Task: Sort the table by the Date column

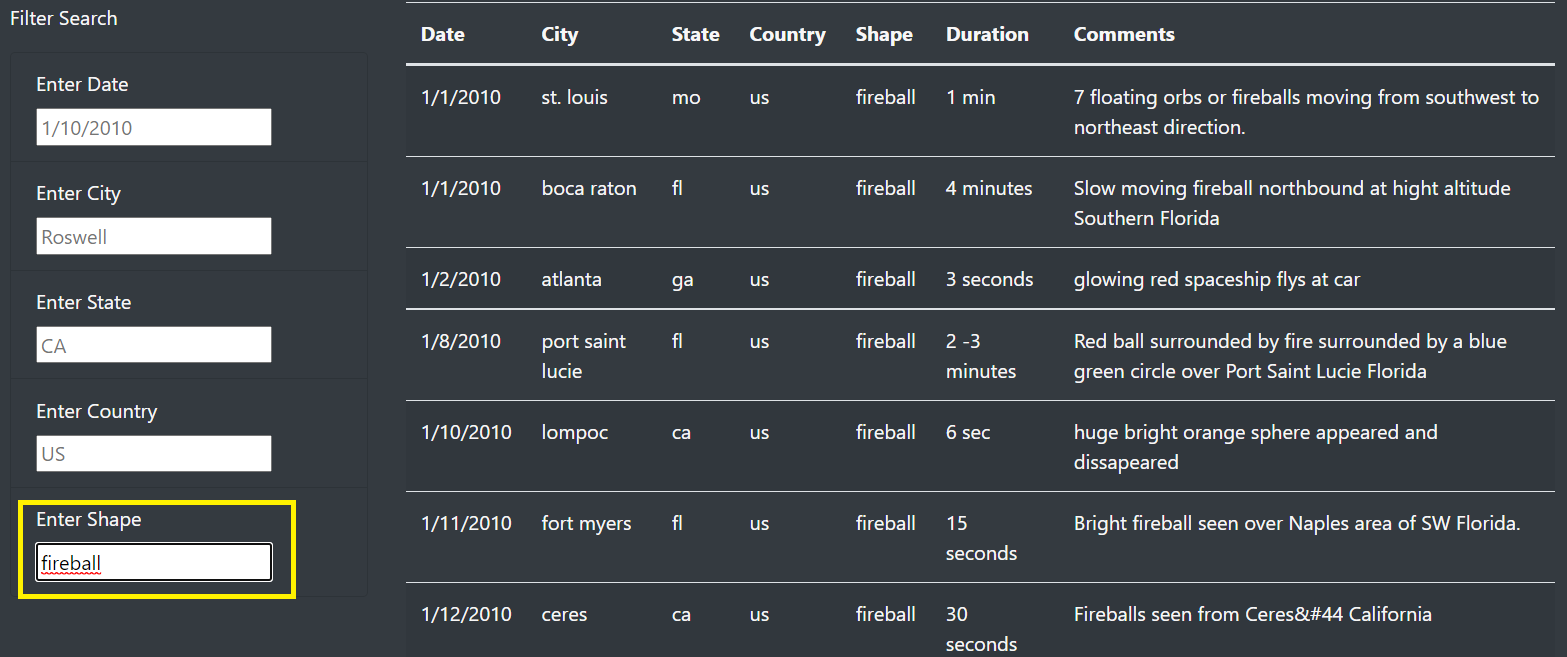Action: pos(443,33)
